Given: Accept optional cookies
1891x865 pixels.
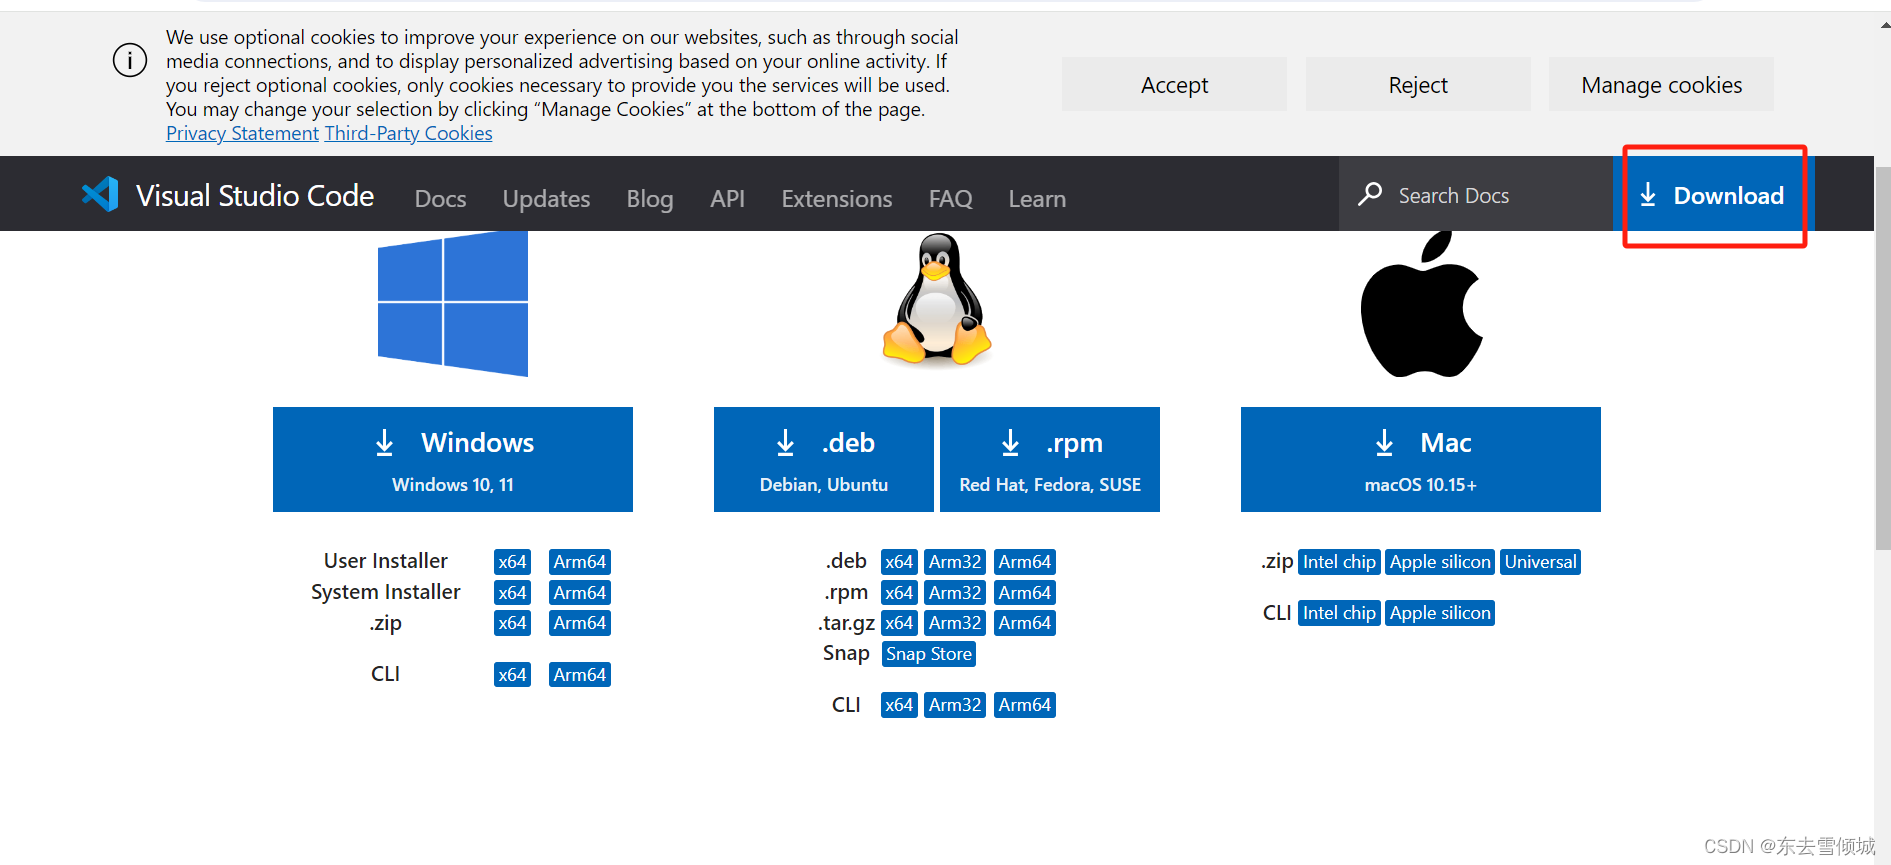Looking at the screenshot, I should tap(1174, 85).
